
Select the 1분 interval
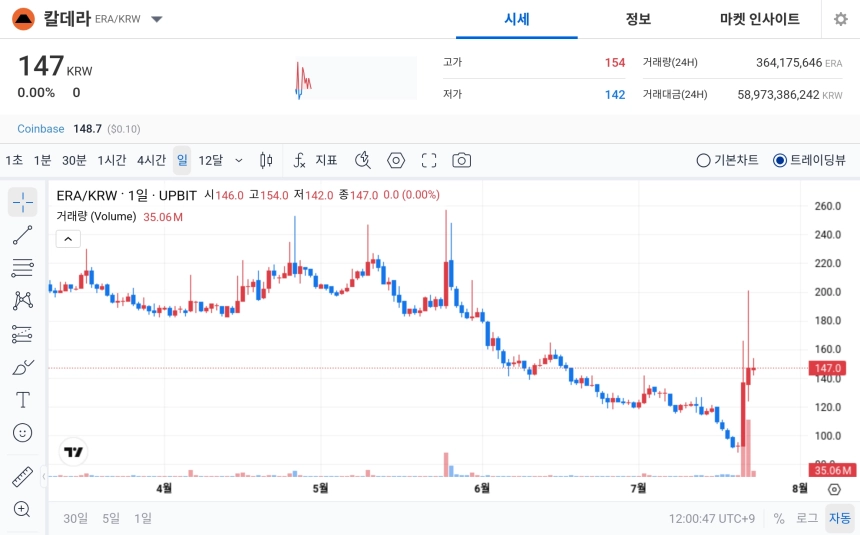coord(42,160)
